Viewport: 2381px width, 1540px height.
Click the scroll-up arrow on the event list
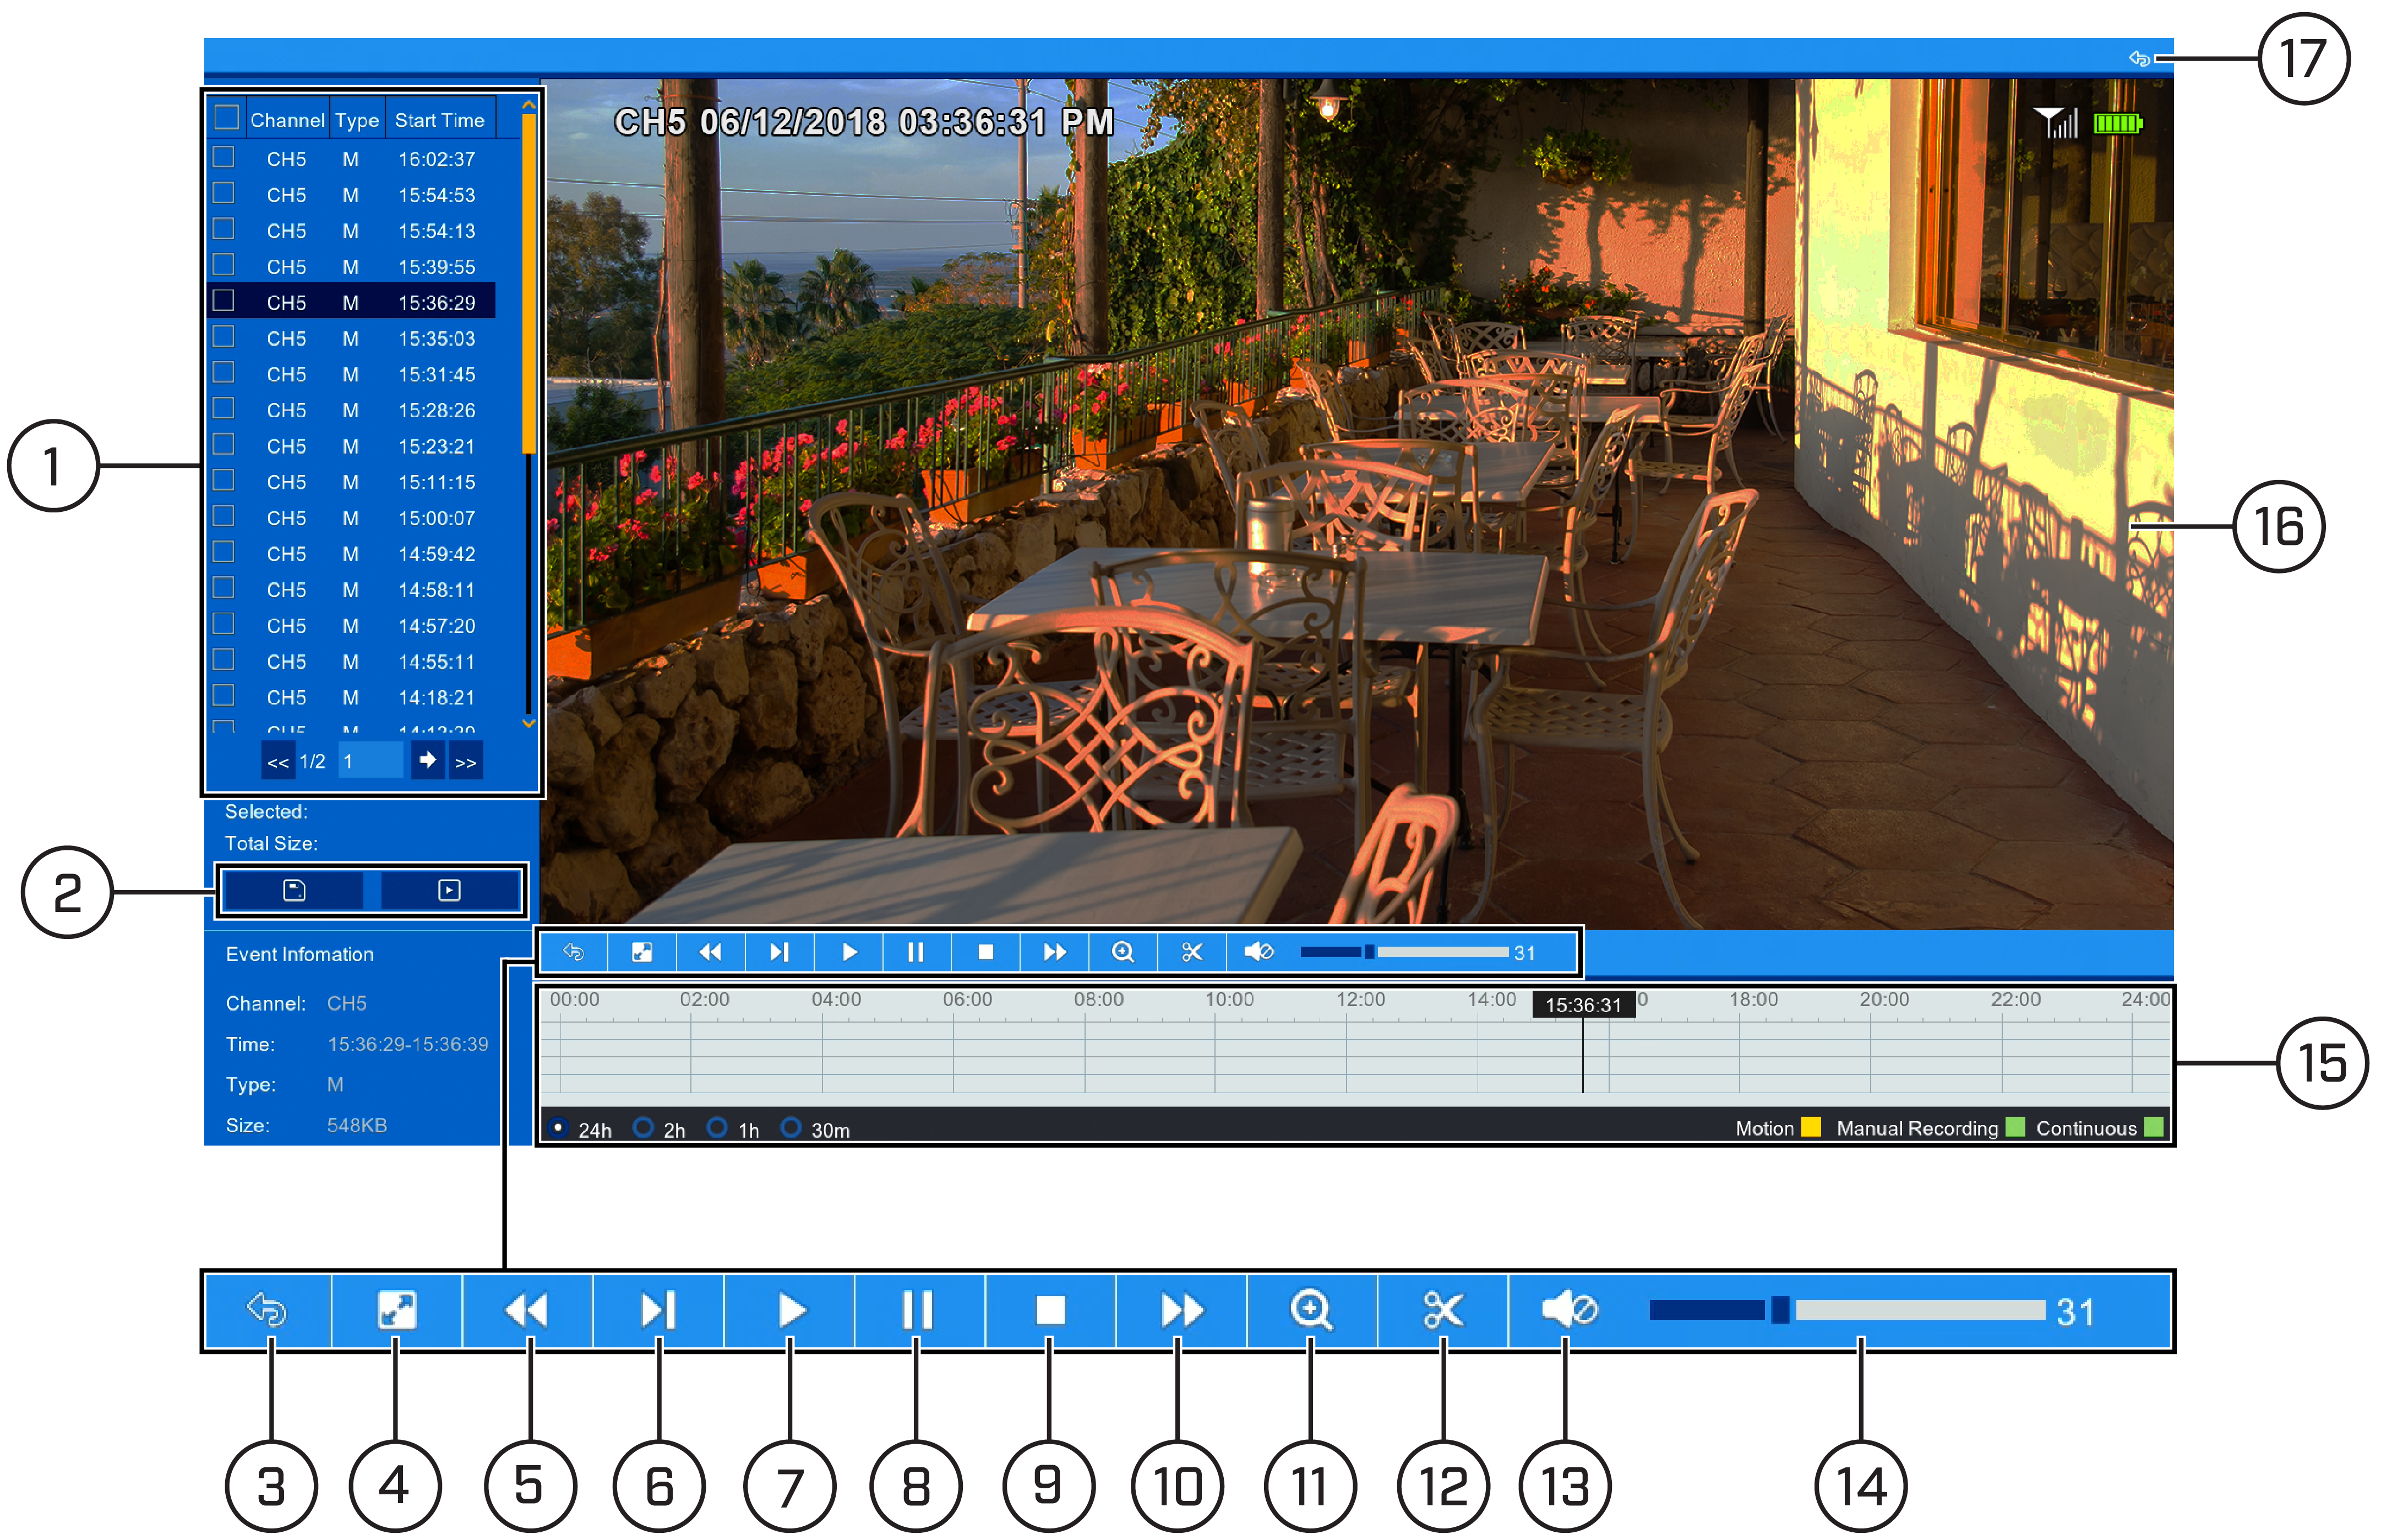[529, 105]
